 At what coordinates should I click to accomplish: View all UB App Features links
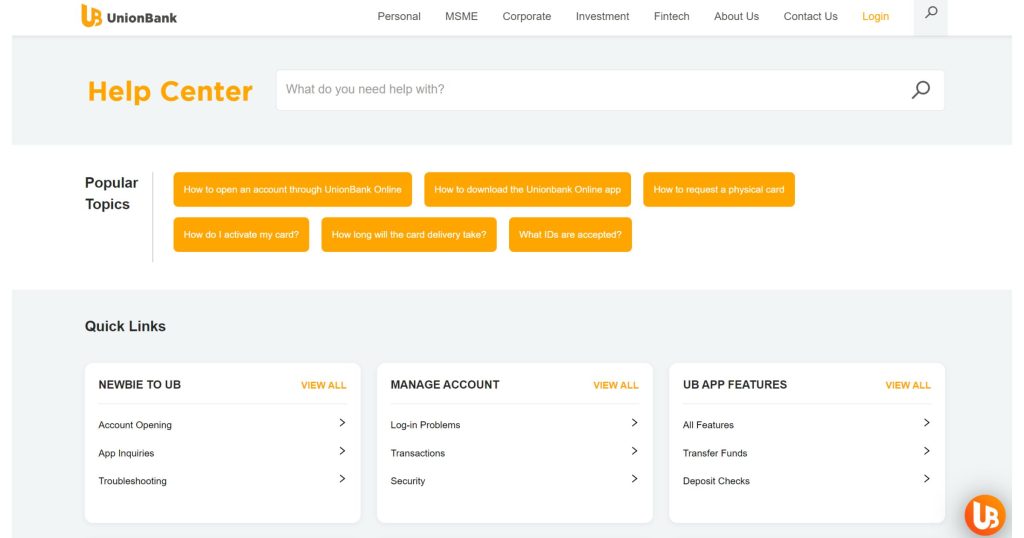click(908, 385)
